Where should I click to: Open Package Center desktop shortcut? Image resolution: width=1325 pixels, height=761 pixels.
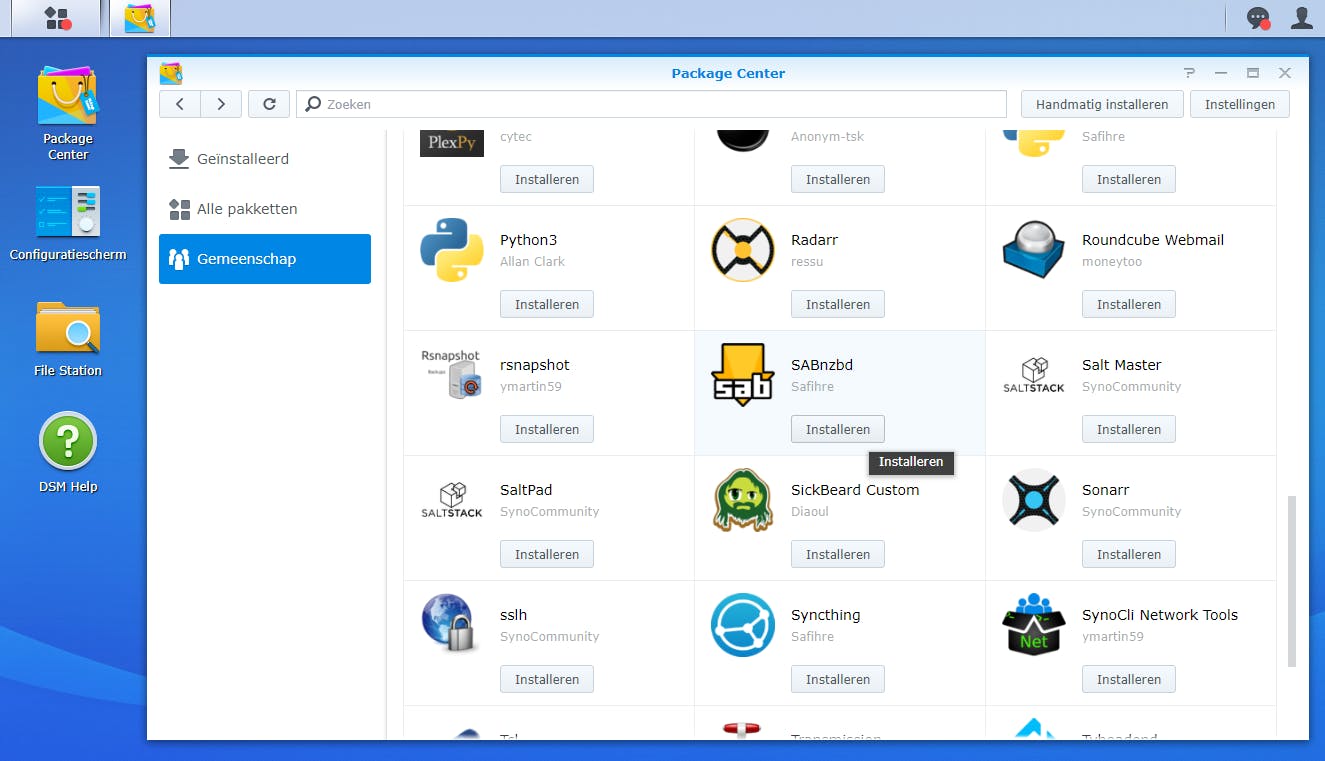[x=68, y=113]
